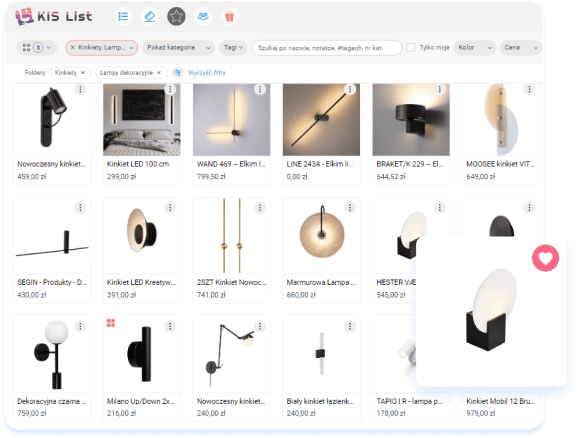Open the Marmurowa Lampa product thumbnail
This screenshot has height=438, width=581.
click(x=321, y=235)
